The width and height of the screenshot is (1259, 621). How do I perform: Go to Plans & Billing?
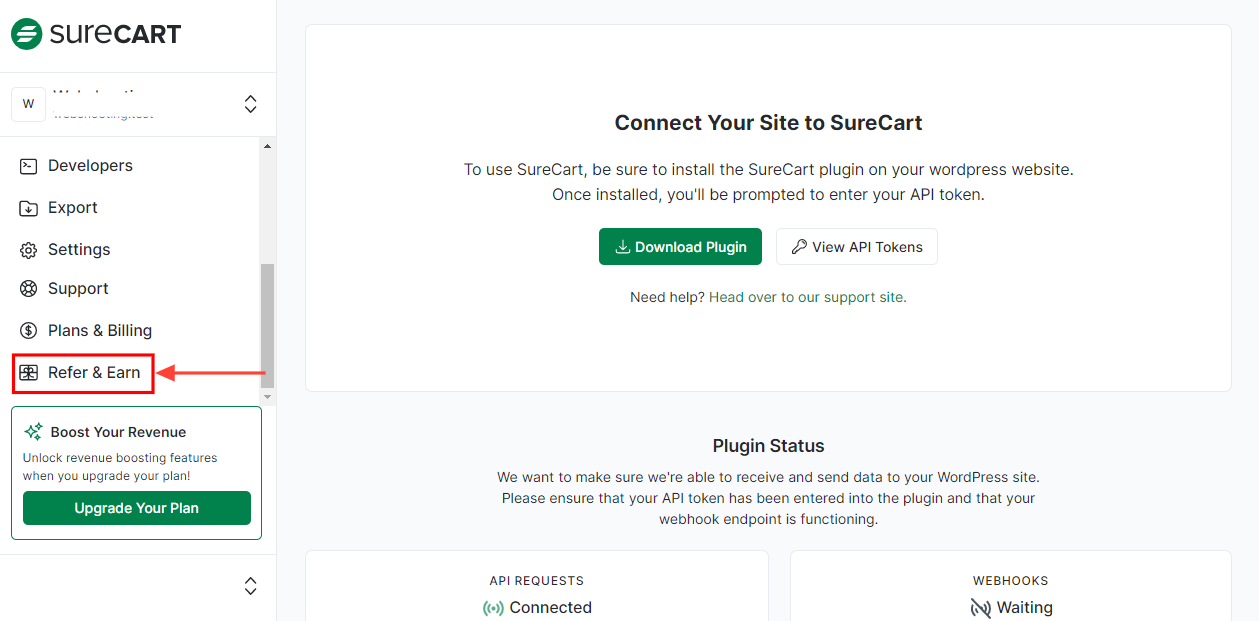click(100, 331)
